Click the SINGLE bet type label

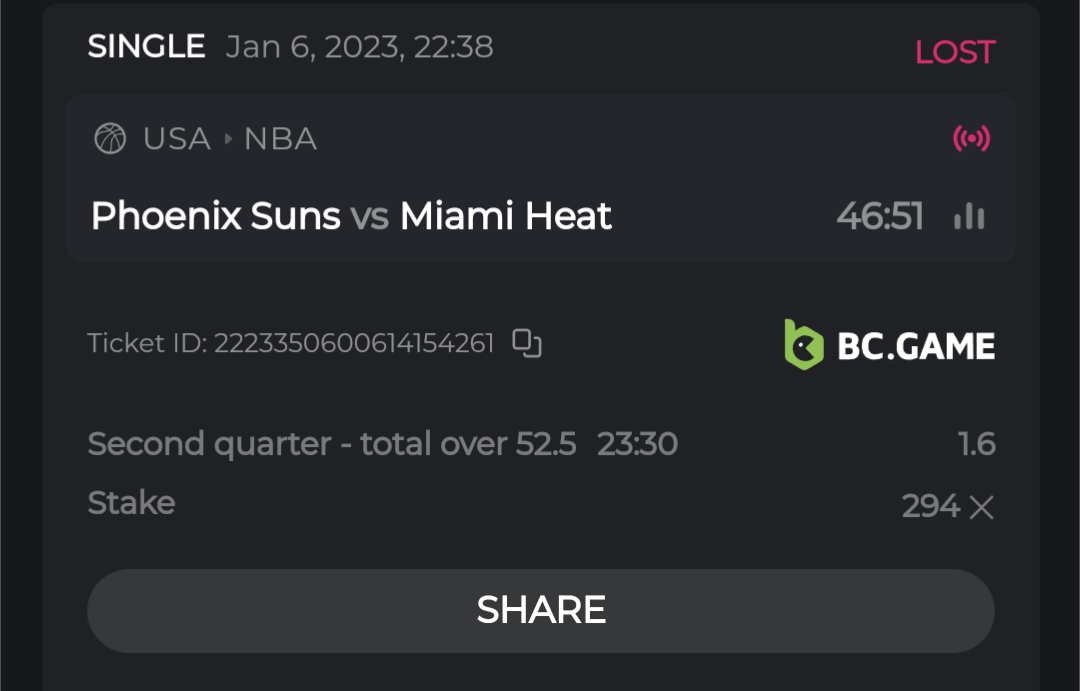click(146, 47)
